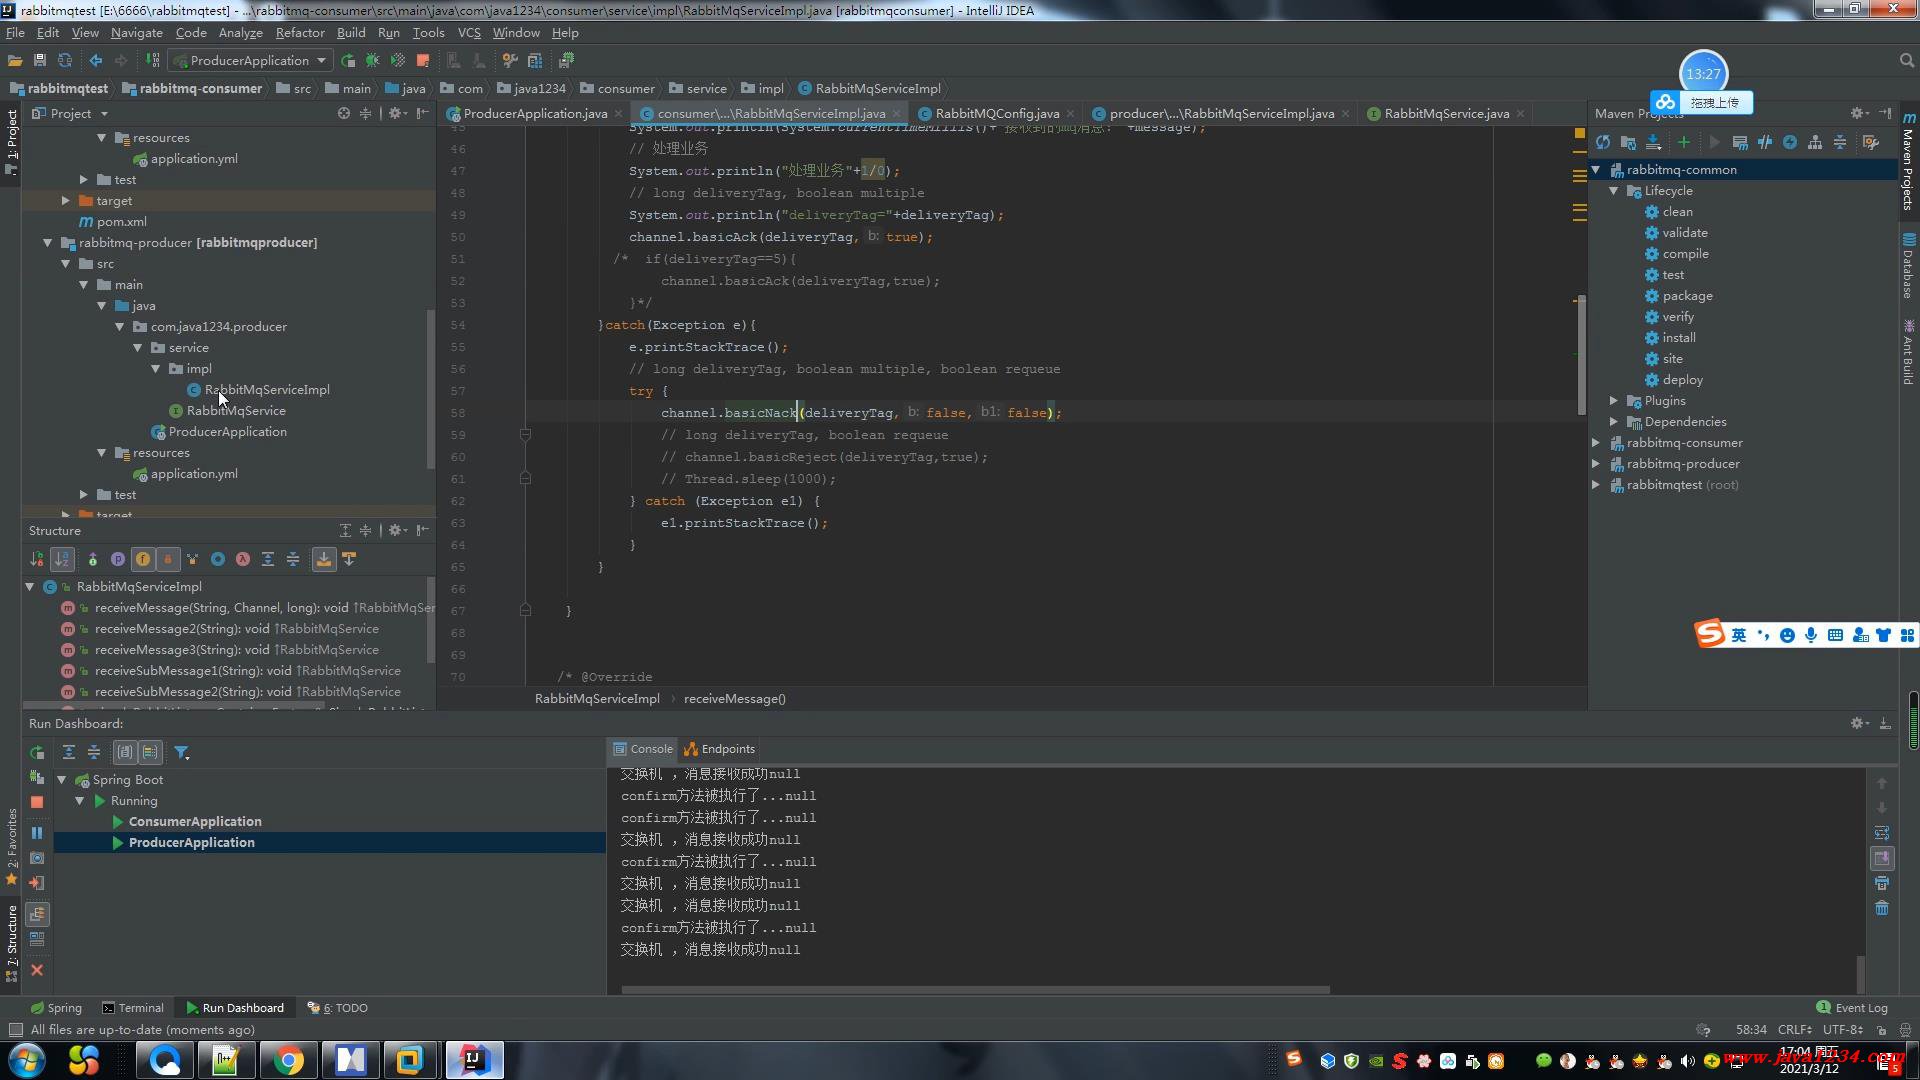Screen dimensions: 1920x1080
Task: Click the Save All toolbar icon
Action: 40,60
